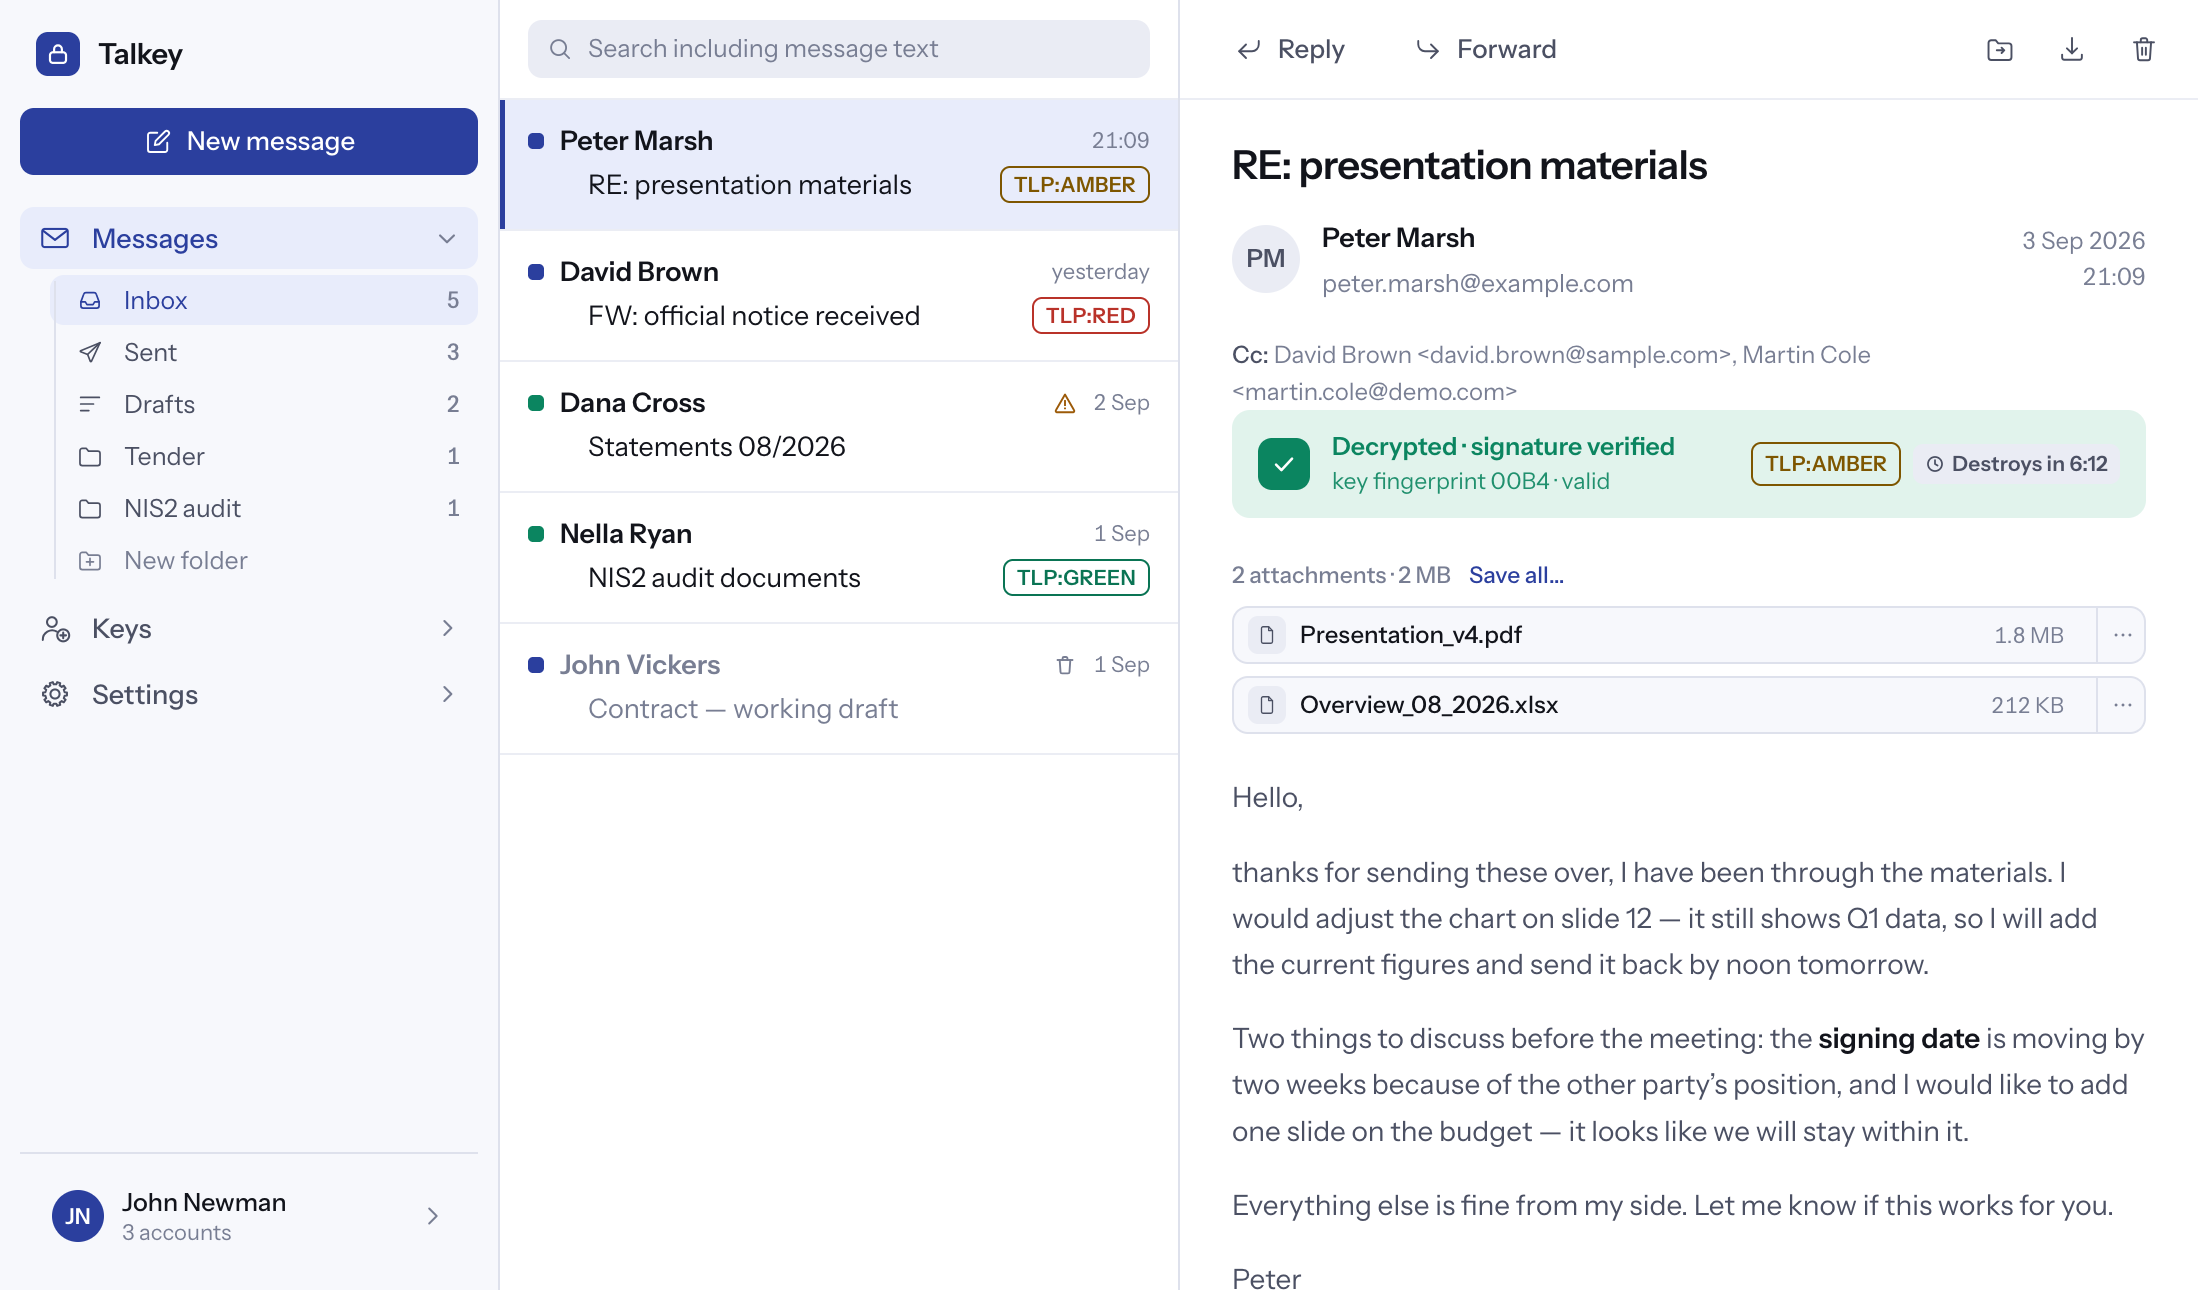Click the Destroys in 6:12 timer badge
2198x1290 pixels.
2017,464
